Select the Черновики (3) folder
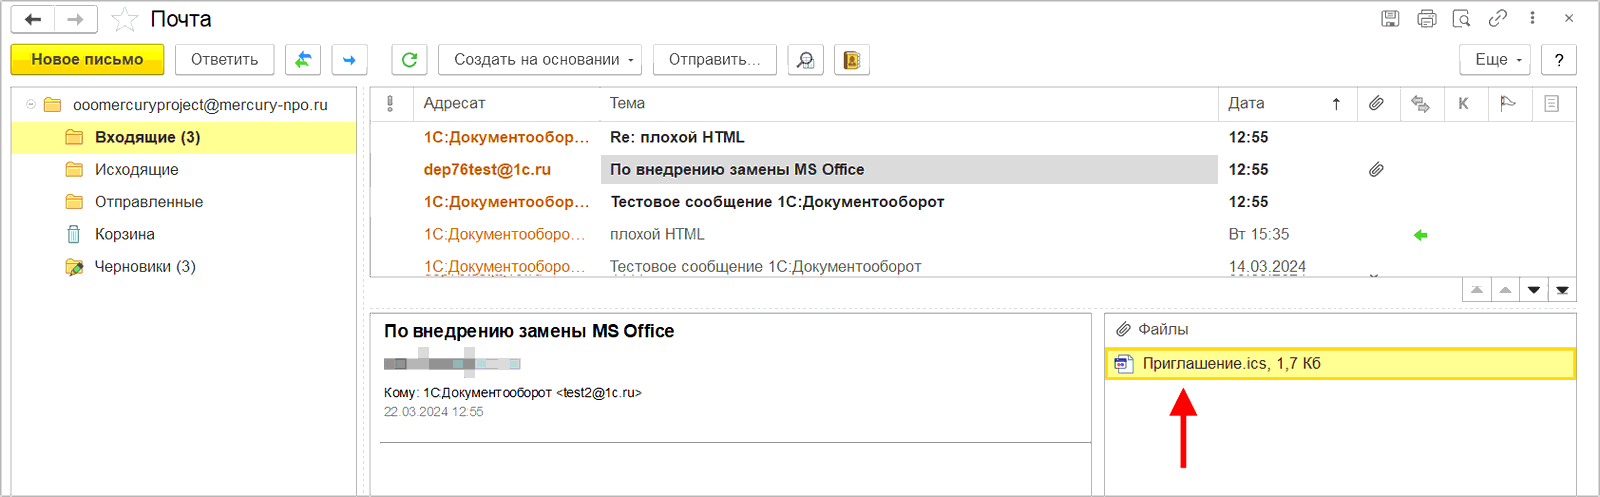Screen dimensions: 1600x497 (x=144, y=266)
